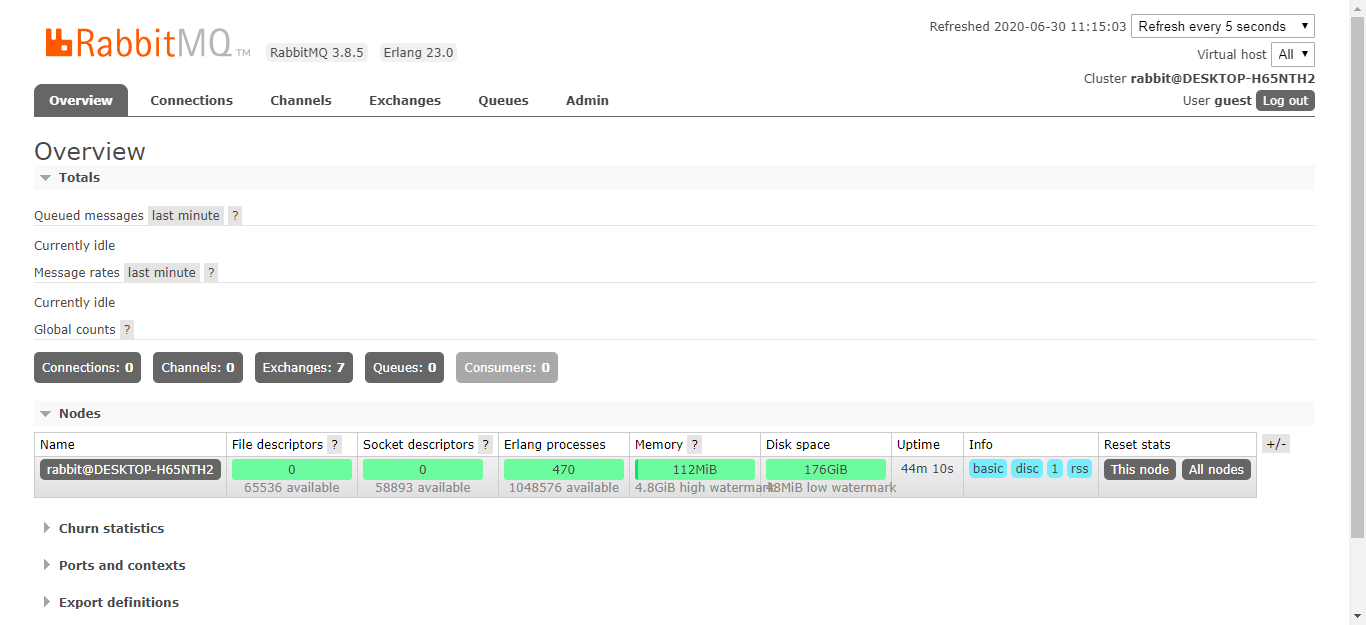Open the Admin tab

click(587, 100)
